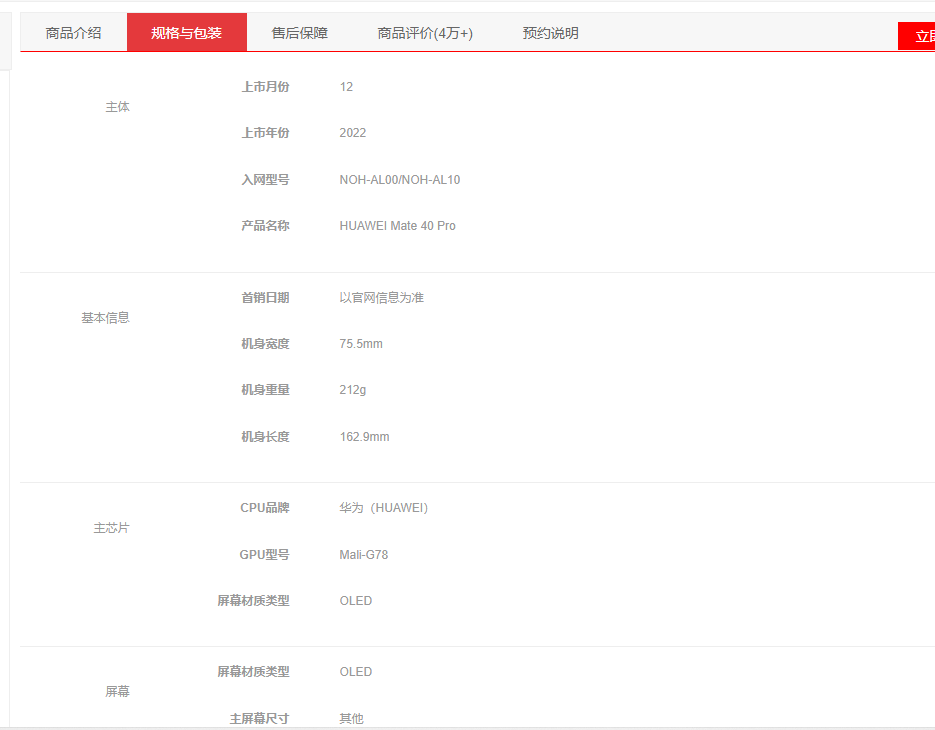The image size is (935, 730).
Task: Click the 主体 section heading
Action: click(117, 107)
